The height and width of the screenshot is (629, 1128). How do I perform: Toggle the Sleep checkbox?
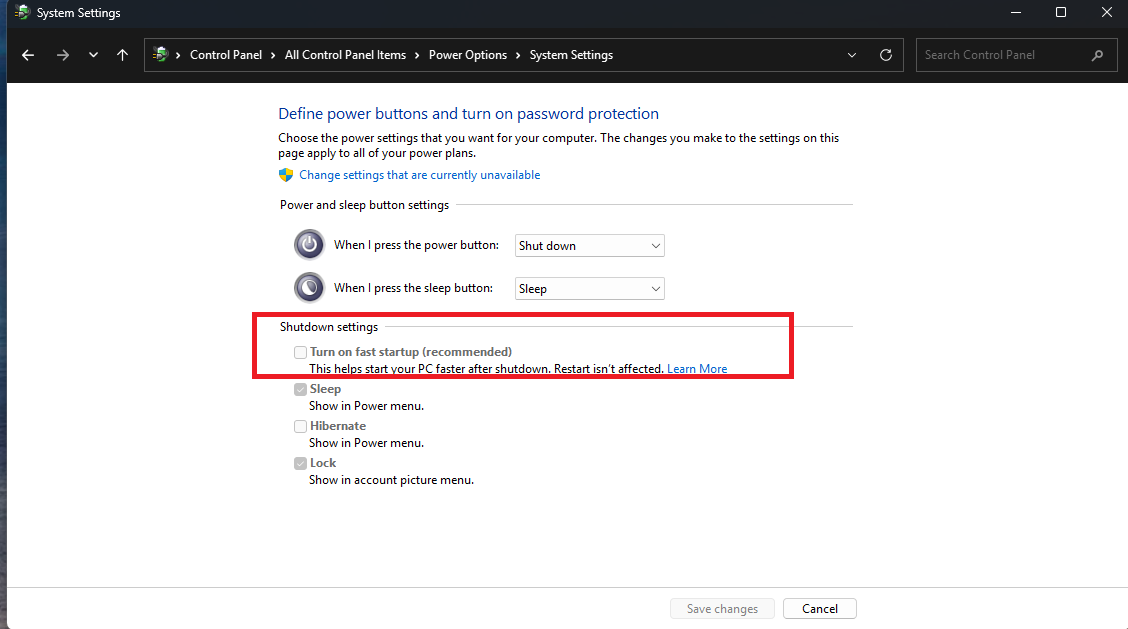pos(300,389)
